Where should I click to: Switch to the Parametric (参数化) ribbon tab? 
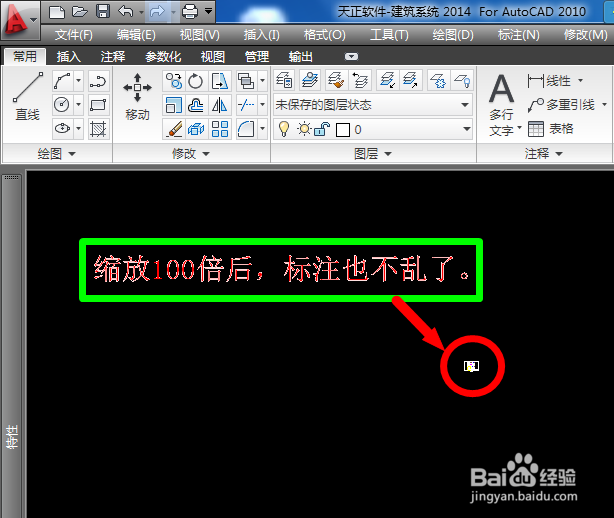[x=163, y=57]
